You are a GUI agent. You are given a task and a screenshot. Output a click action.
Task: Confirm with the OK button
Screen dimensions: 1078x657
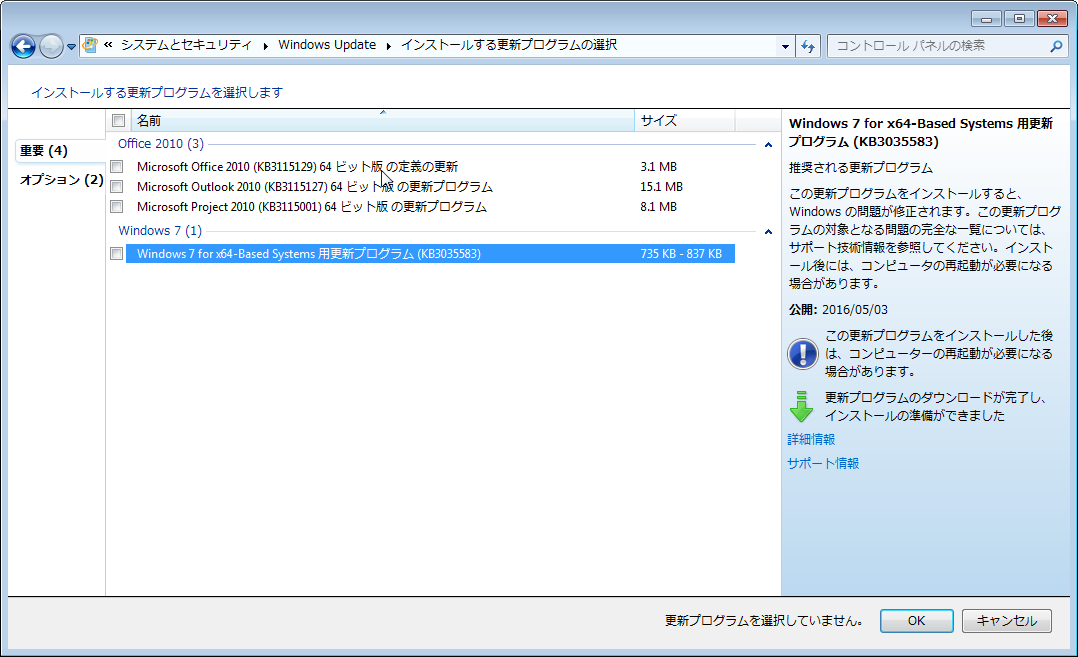click(x=916, y=621)
